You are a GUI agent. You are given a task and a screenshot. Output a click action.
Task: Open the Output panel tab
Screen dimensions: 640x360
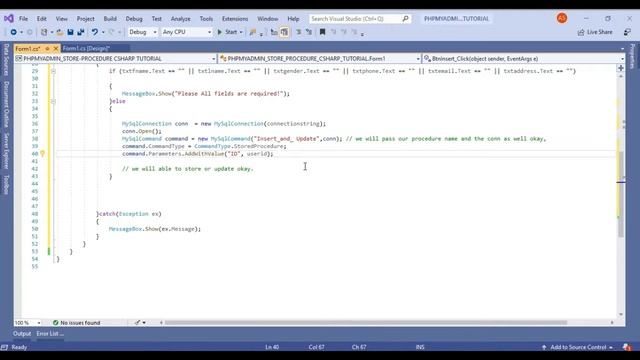point(22,334)
